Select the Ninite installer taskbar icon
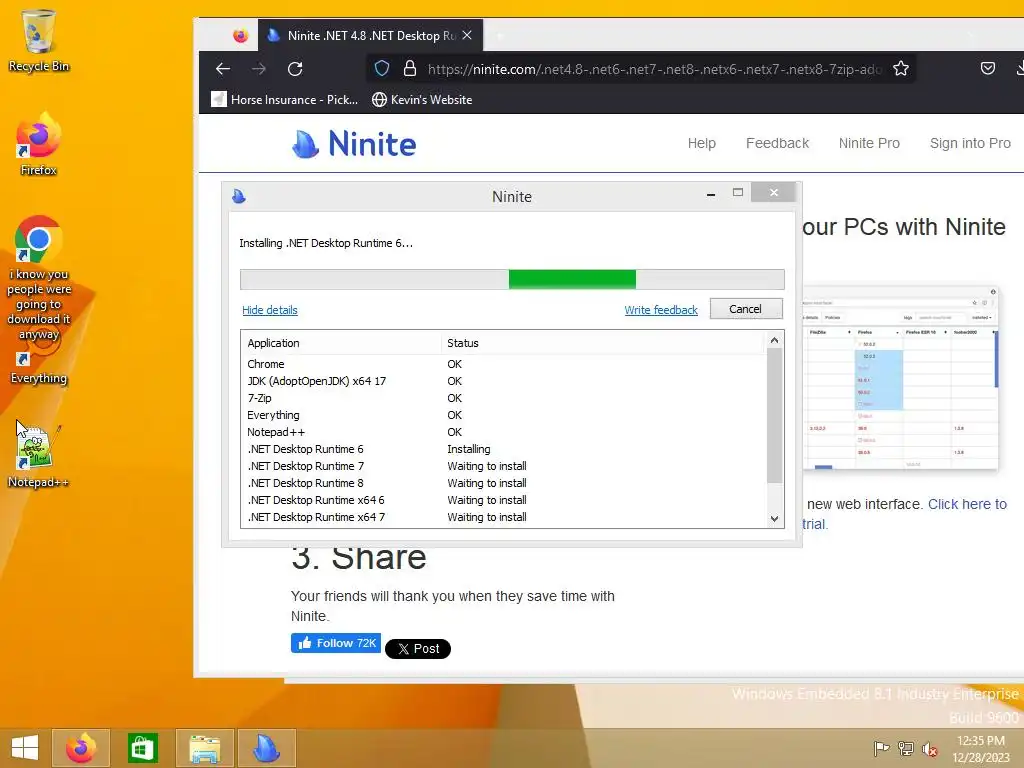The width and height of the screenshot is (1024, 768). (x=266, y=748)
